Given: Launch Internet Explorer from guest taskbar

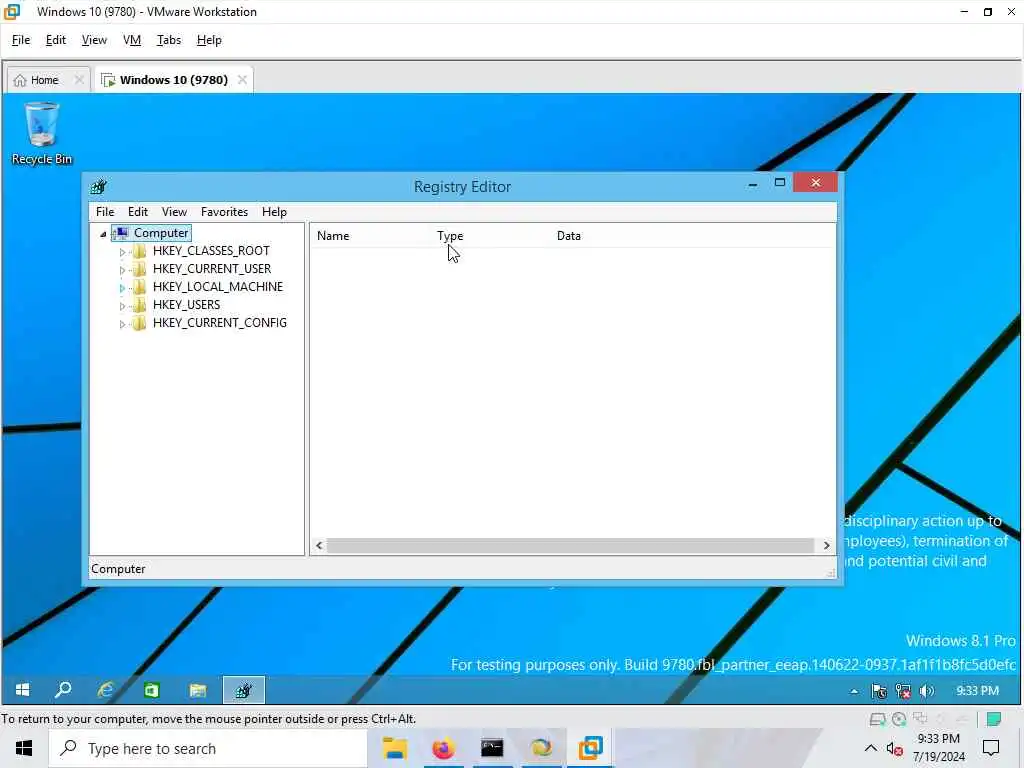Looking at the screenshot, I should coord(106,690).
